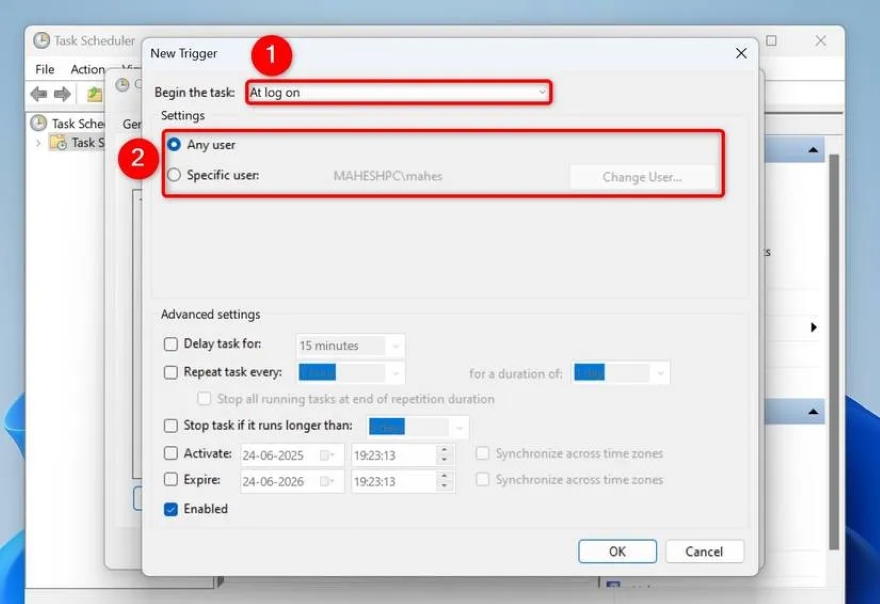The image size is (880, 604).
Task: Uncheck the Enabled checkbox
Action: click(170, 509)
